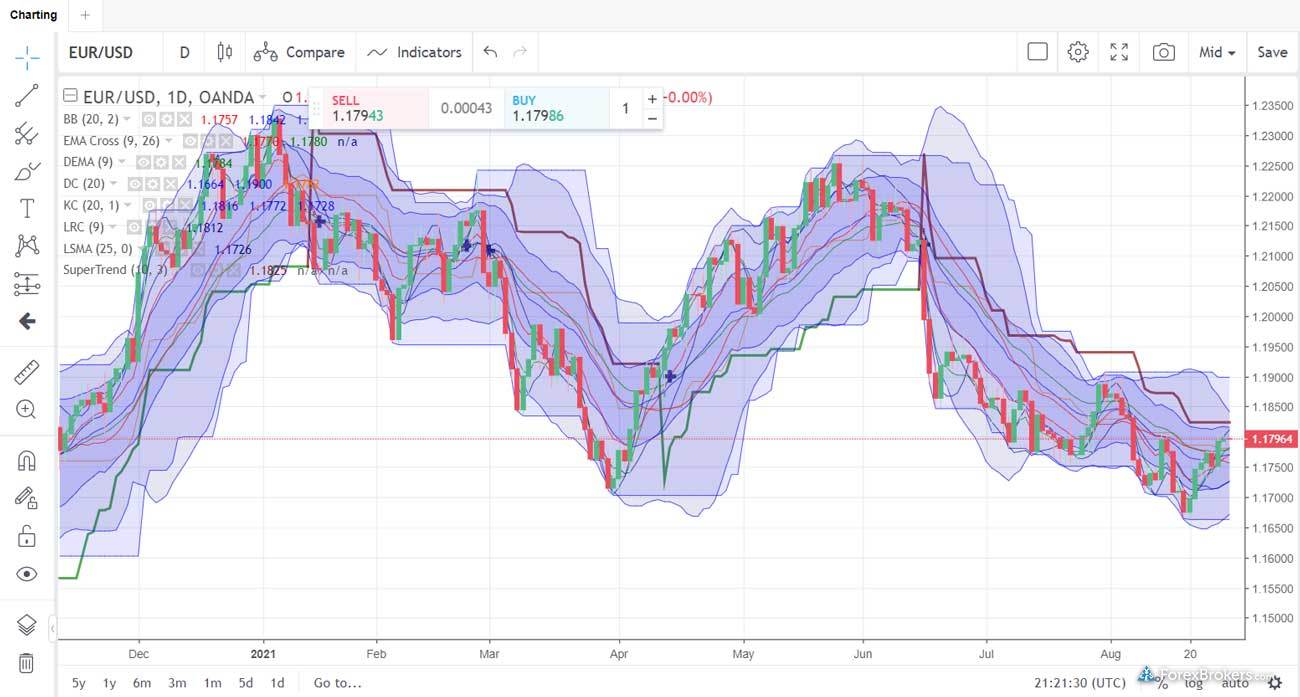Expand the Mid price type dropdown

pyautogui.click(x=1217, y=53)
